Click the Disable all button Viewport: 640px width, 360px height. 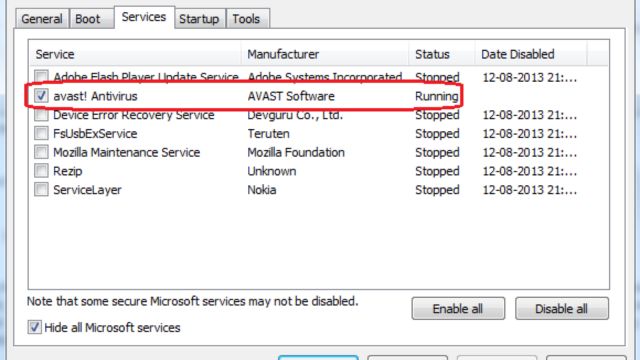(562, 309)
